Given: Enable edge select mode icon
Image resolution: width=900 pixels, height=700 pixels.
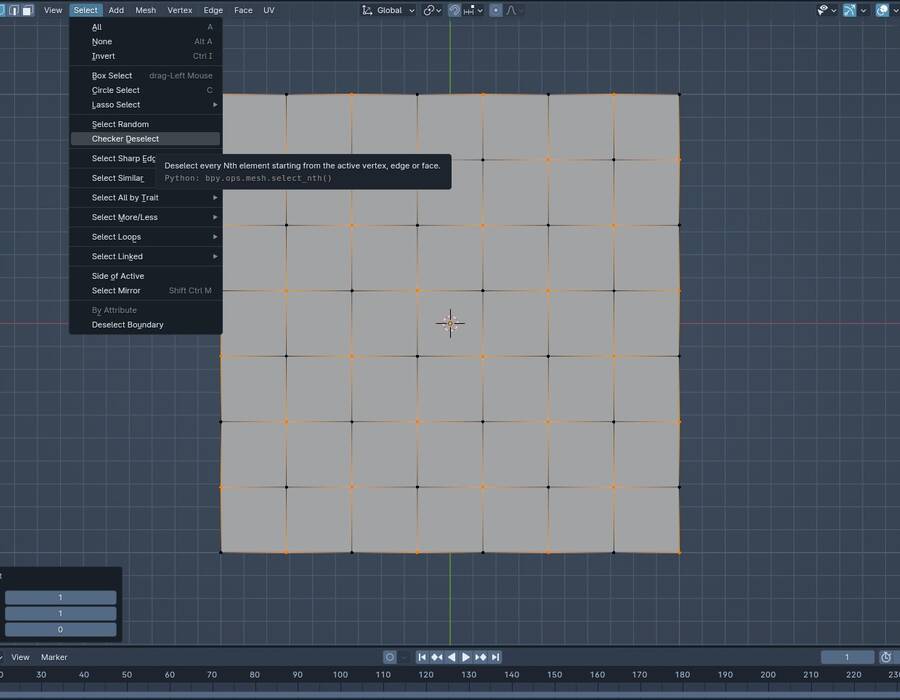Looking at the screenshot, I should (x=14, y=10).
